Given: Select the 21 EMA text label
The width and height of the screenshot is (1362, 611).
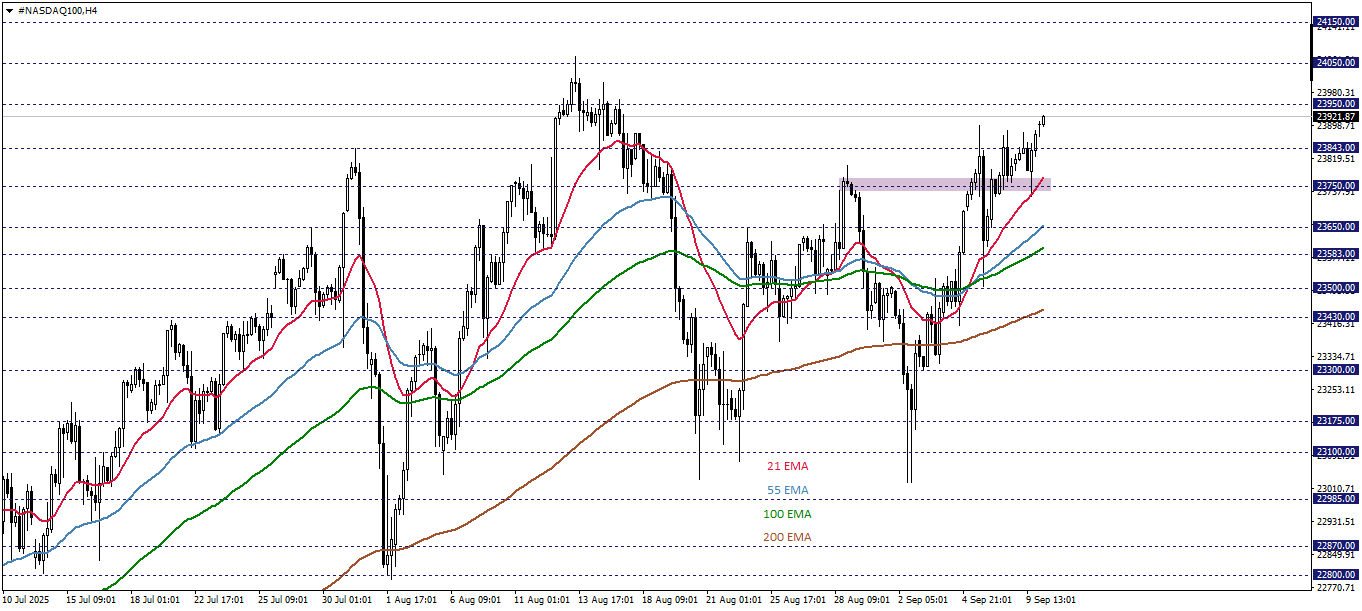Looking at the screenshot, I should pos(788,466).
